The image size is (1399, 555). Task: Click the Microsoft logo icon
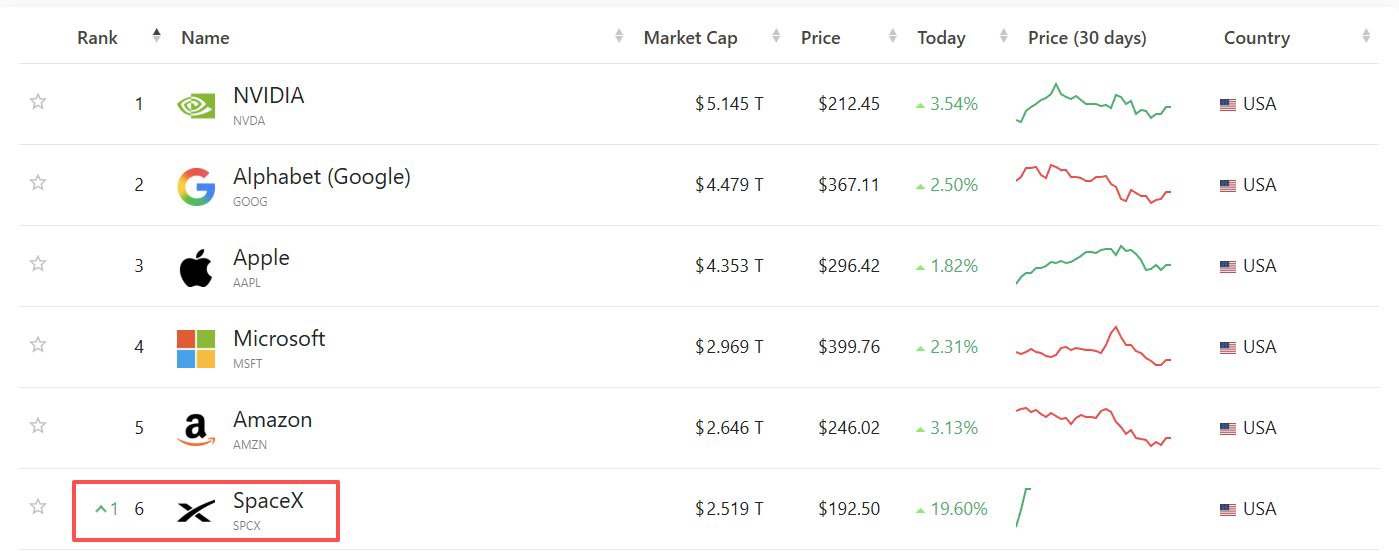coord(196,349)
